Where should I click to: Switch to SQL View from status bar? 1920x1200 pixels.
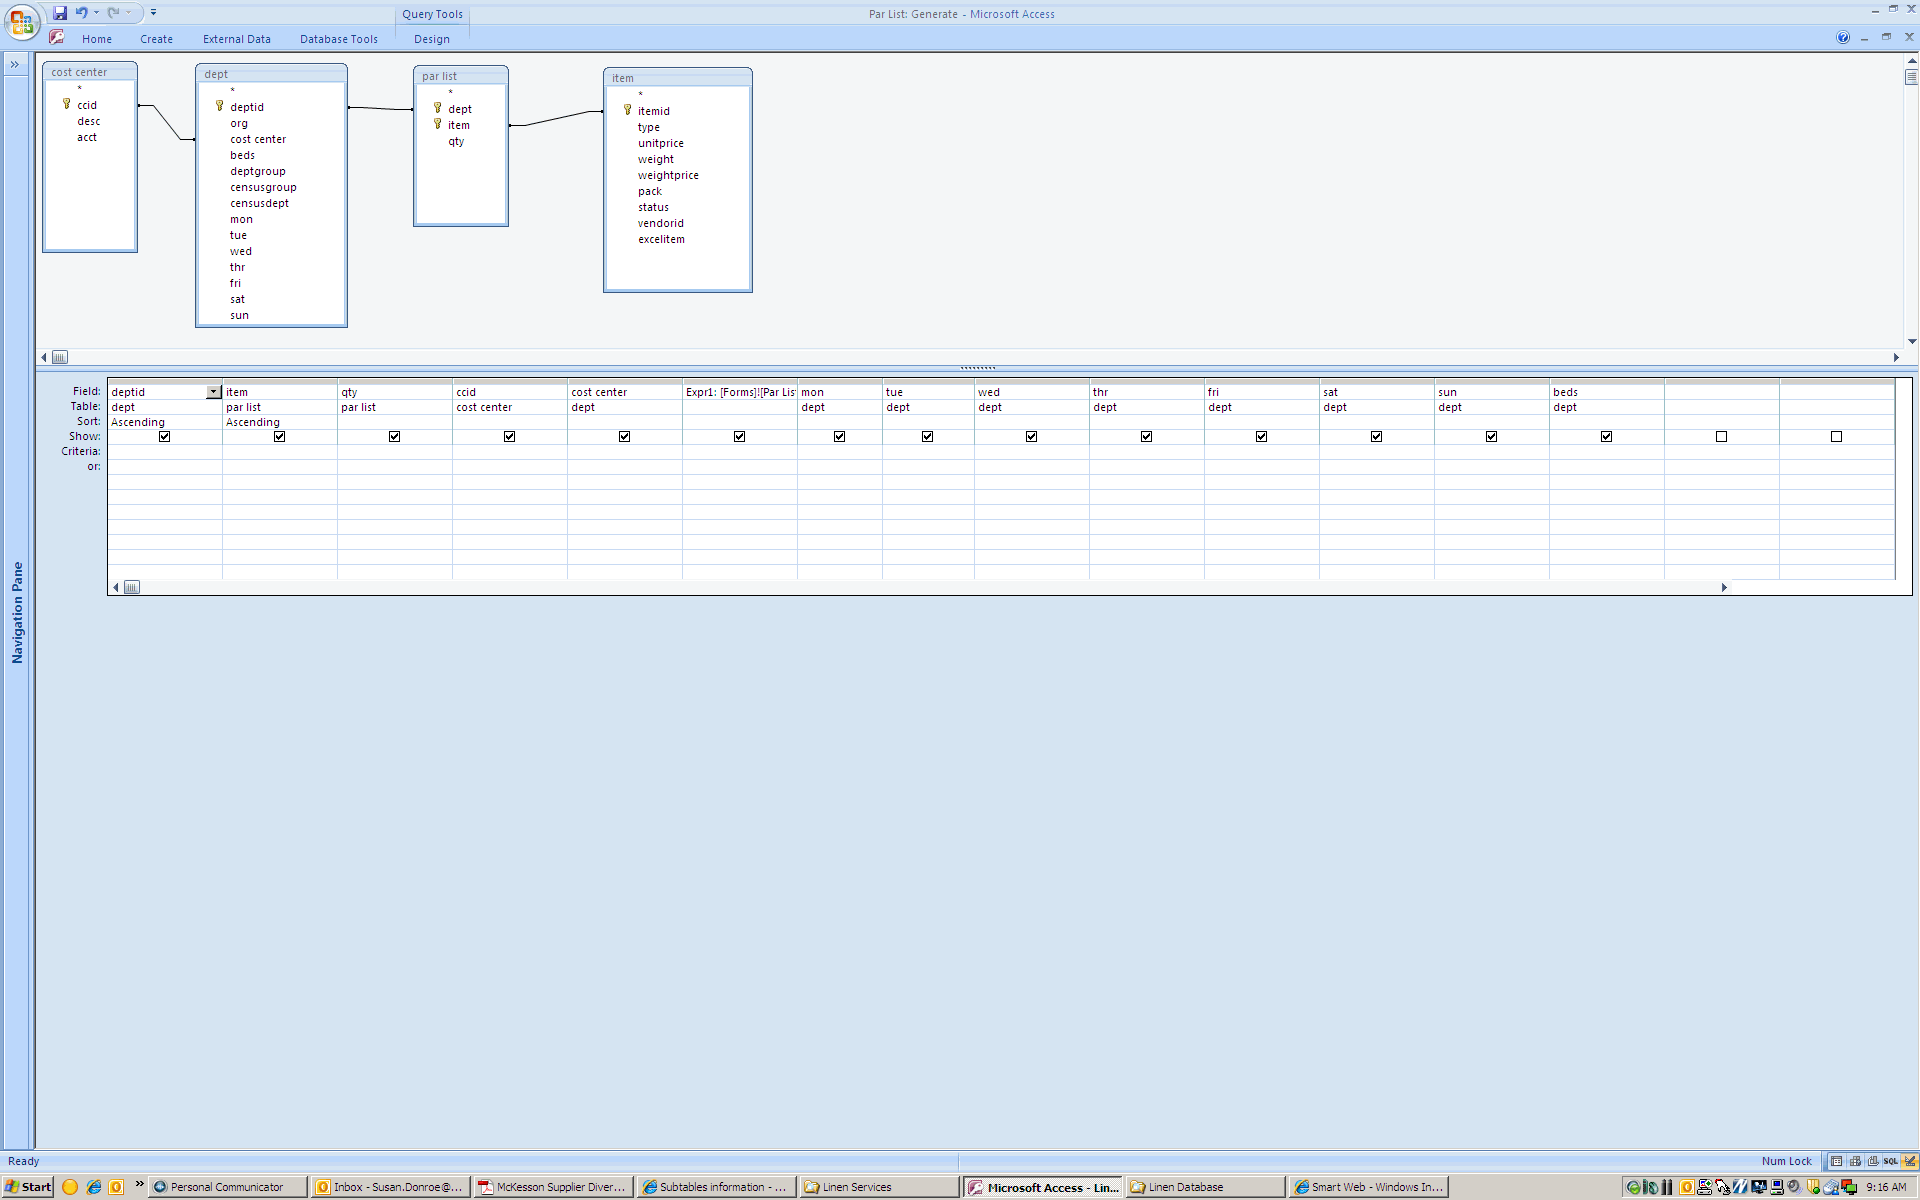1890,1161
